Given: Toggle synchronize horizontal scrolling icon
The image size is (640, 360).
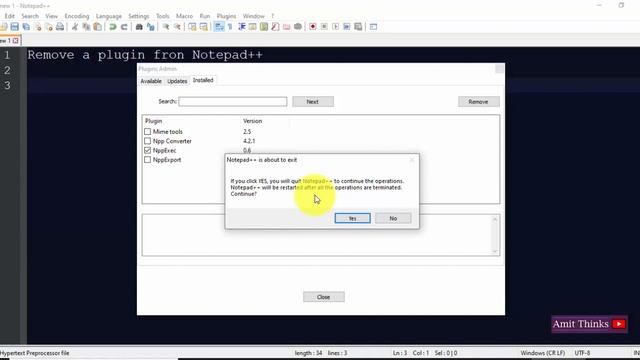Looking at the screenshot, I should click(203, 27).
